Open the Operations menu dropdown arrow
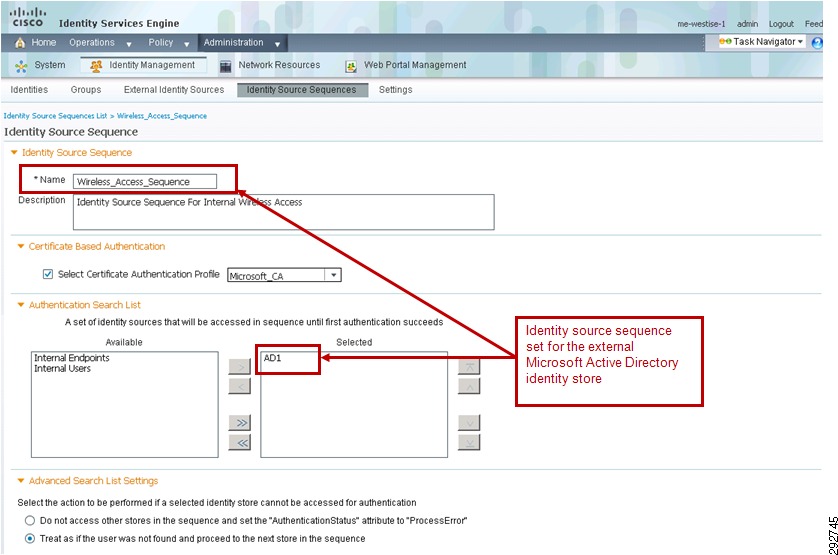The width and height of the screenshot is (838, 555). coord(129,44)
